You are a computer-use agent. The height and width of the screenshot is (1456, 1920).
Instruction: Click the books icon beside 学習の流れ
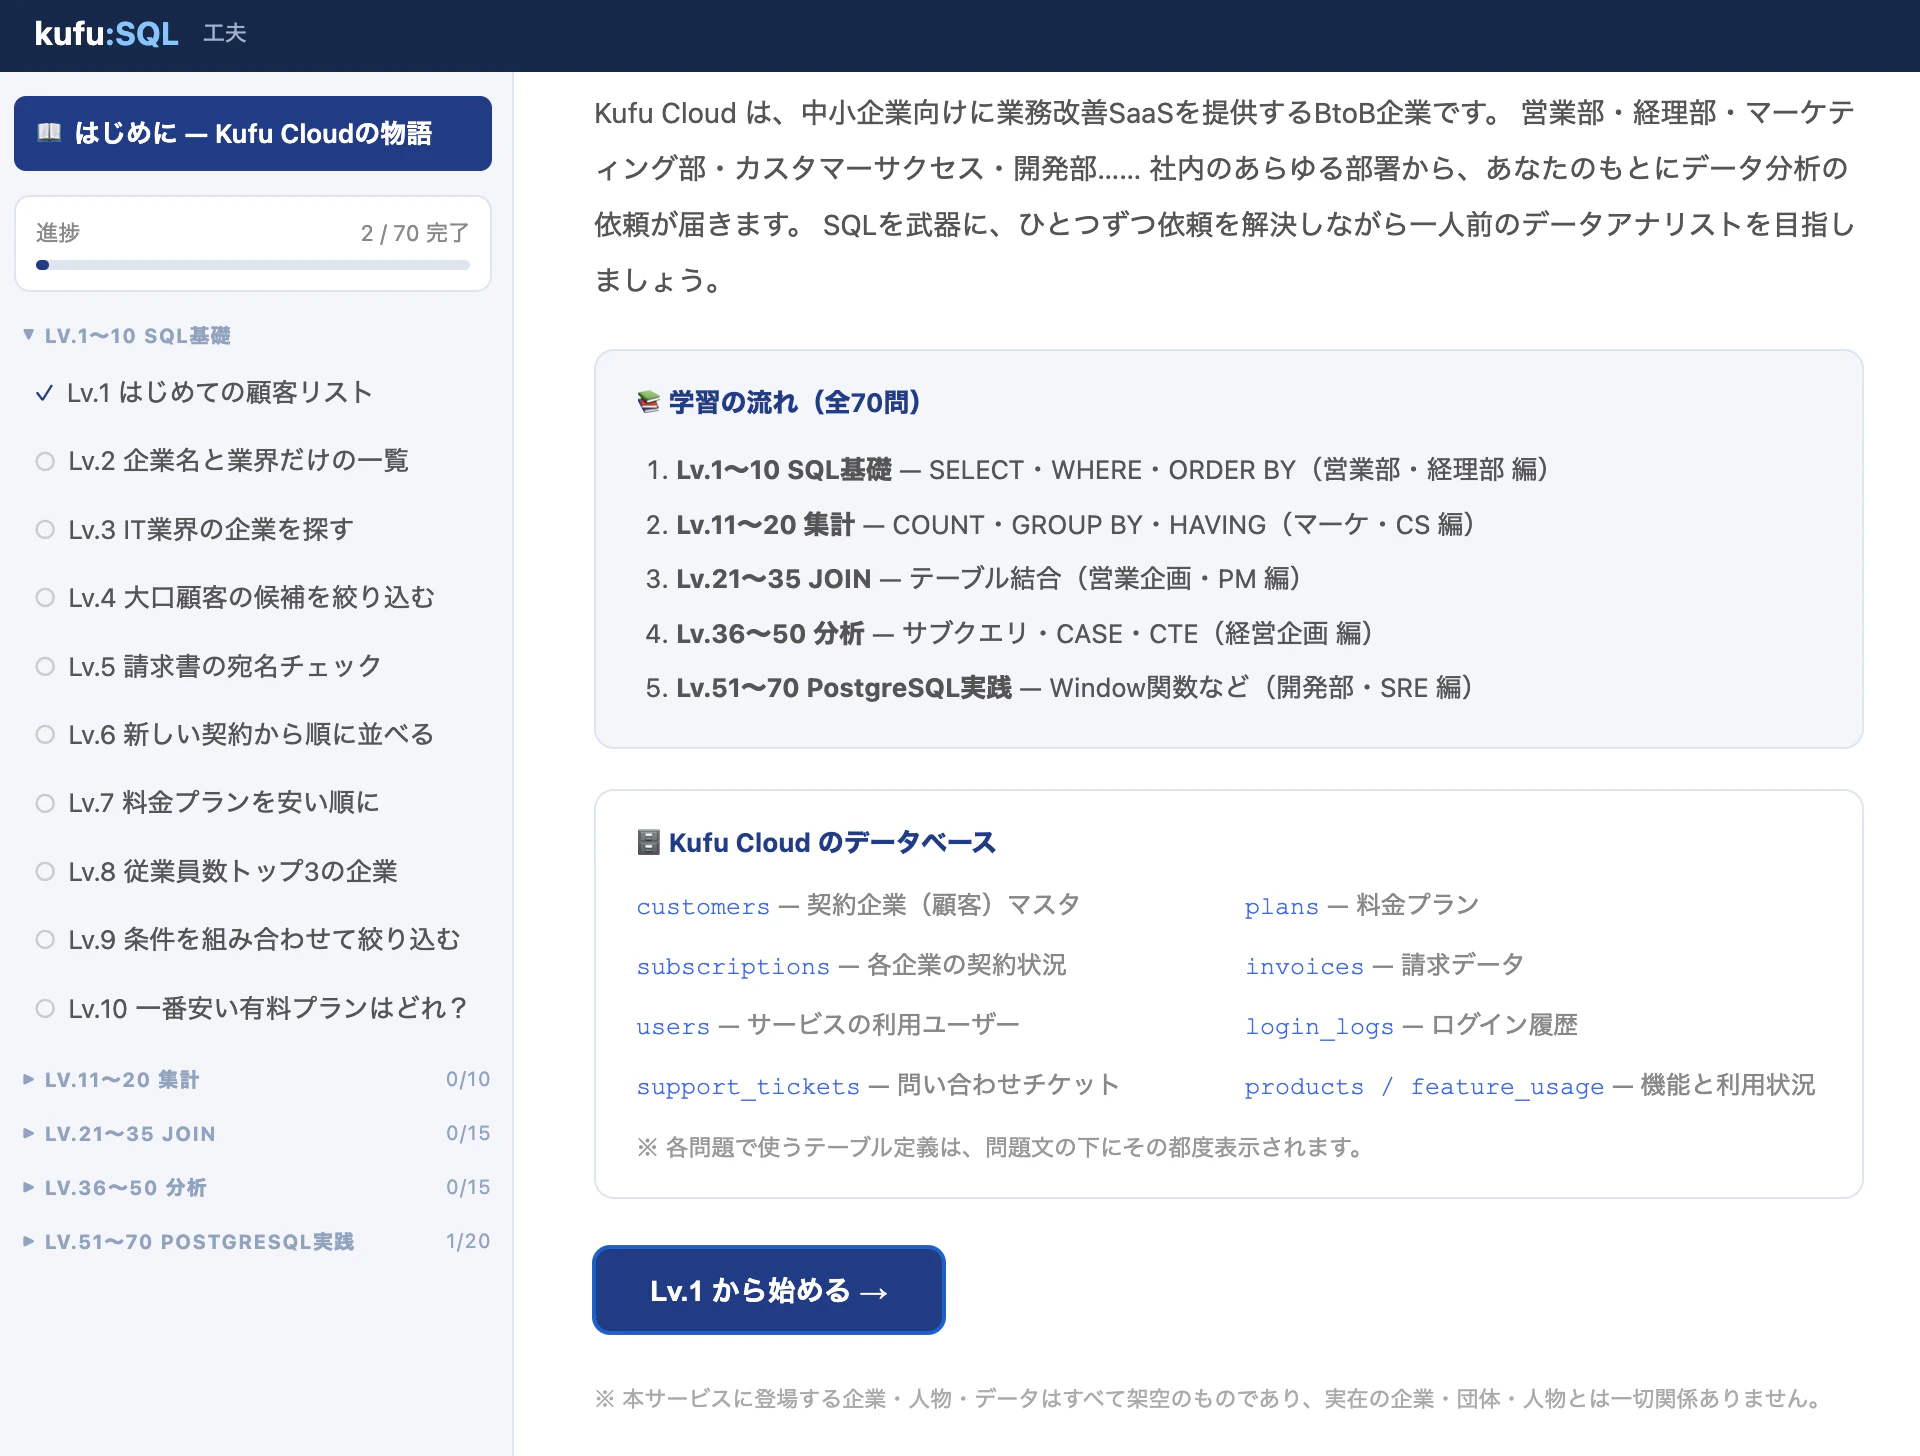point(648,402)
